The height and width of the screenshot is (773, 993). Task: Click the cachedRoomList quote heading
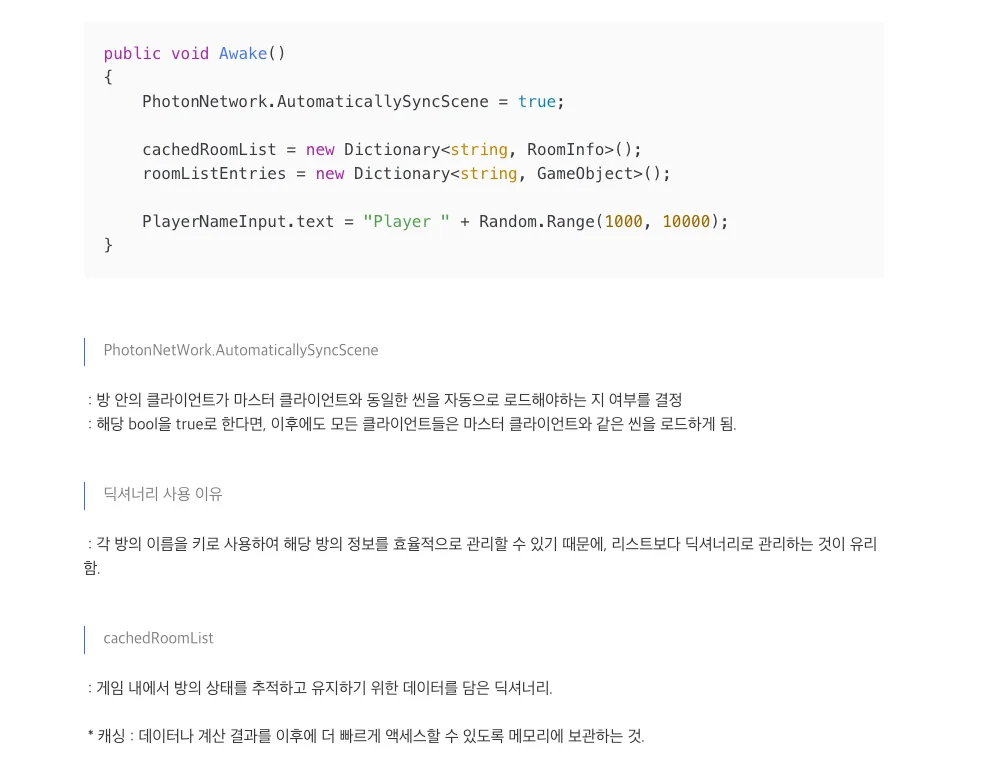pyautogui.click(x=158, y=638)
